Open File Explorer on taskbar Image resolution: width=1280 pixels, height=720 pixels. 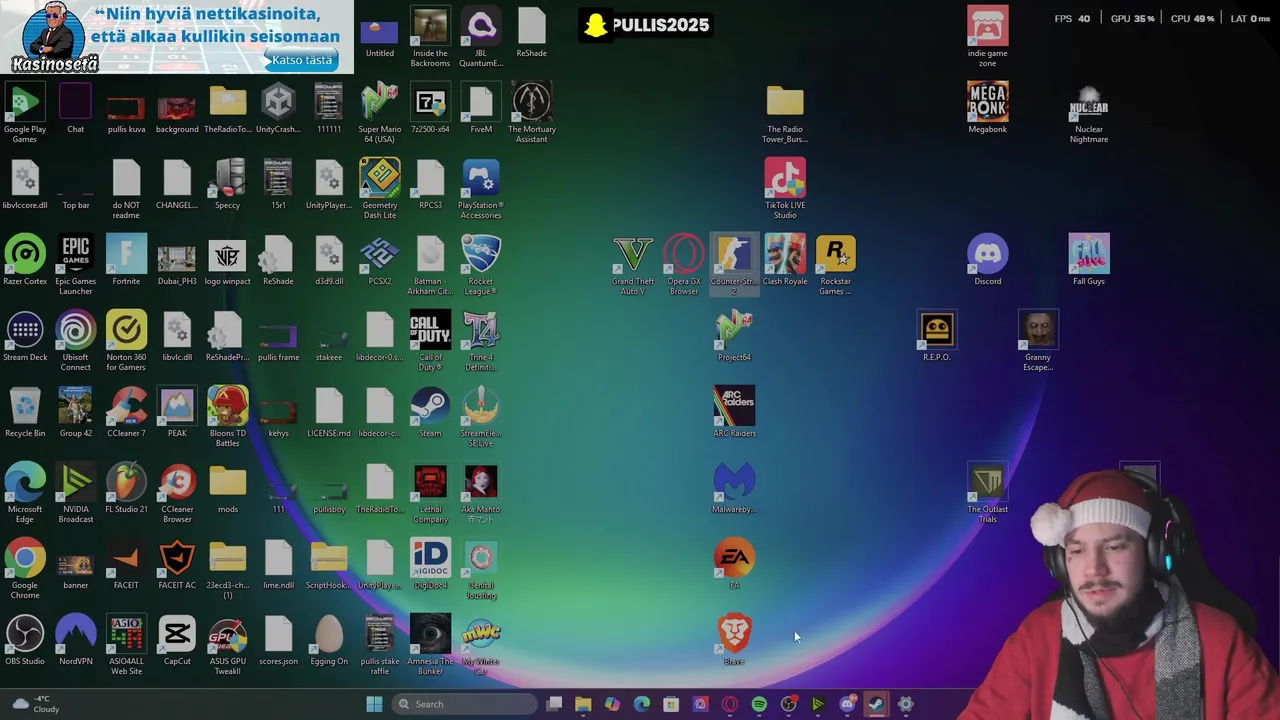583,704
